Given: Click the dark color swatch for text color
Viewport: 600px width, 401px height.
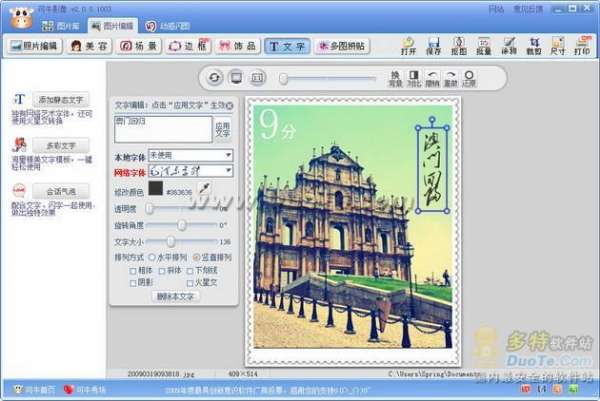Looking at the screenshot, I should point(155,188).
